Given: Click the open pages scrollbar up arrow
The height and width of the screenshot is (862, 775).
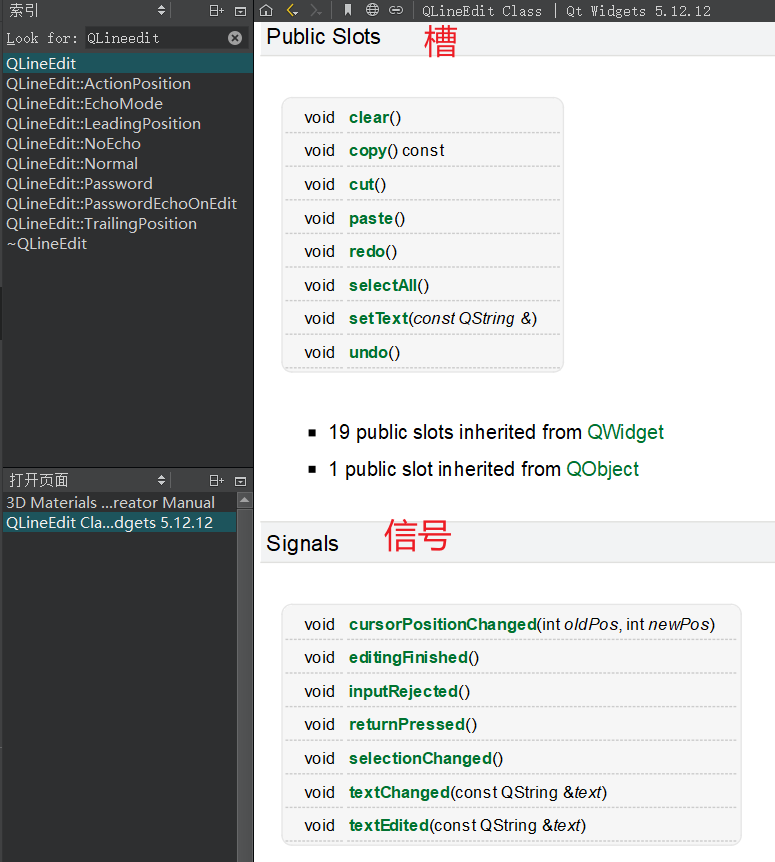Looking at the screenshot, I should 245,500.
